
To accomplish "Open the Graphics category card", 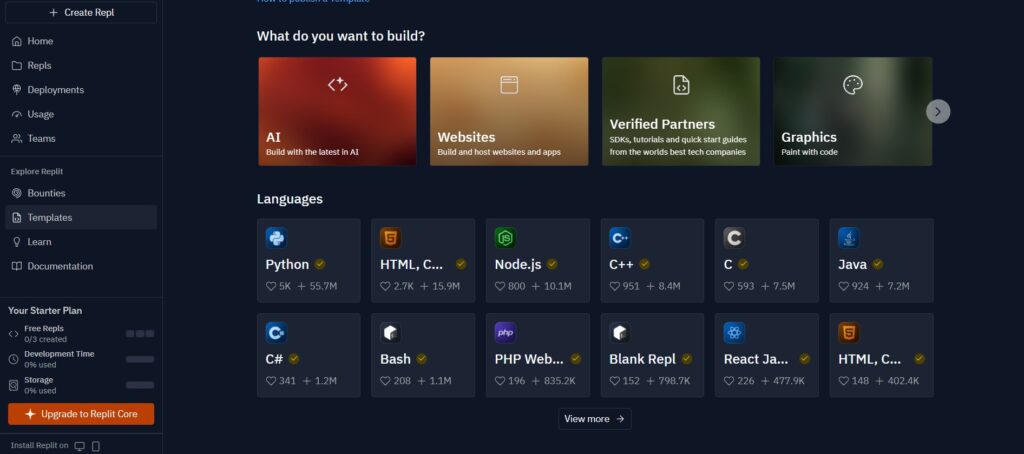I will tap(853, 111).
